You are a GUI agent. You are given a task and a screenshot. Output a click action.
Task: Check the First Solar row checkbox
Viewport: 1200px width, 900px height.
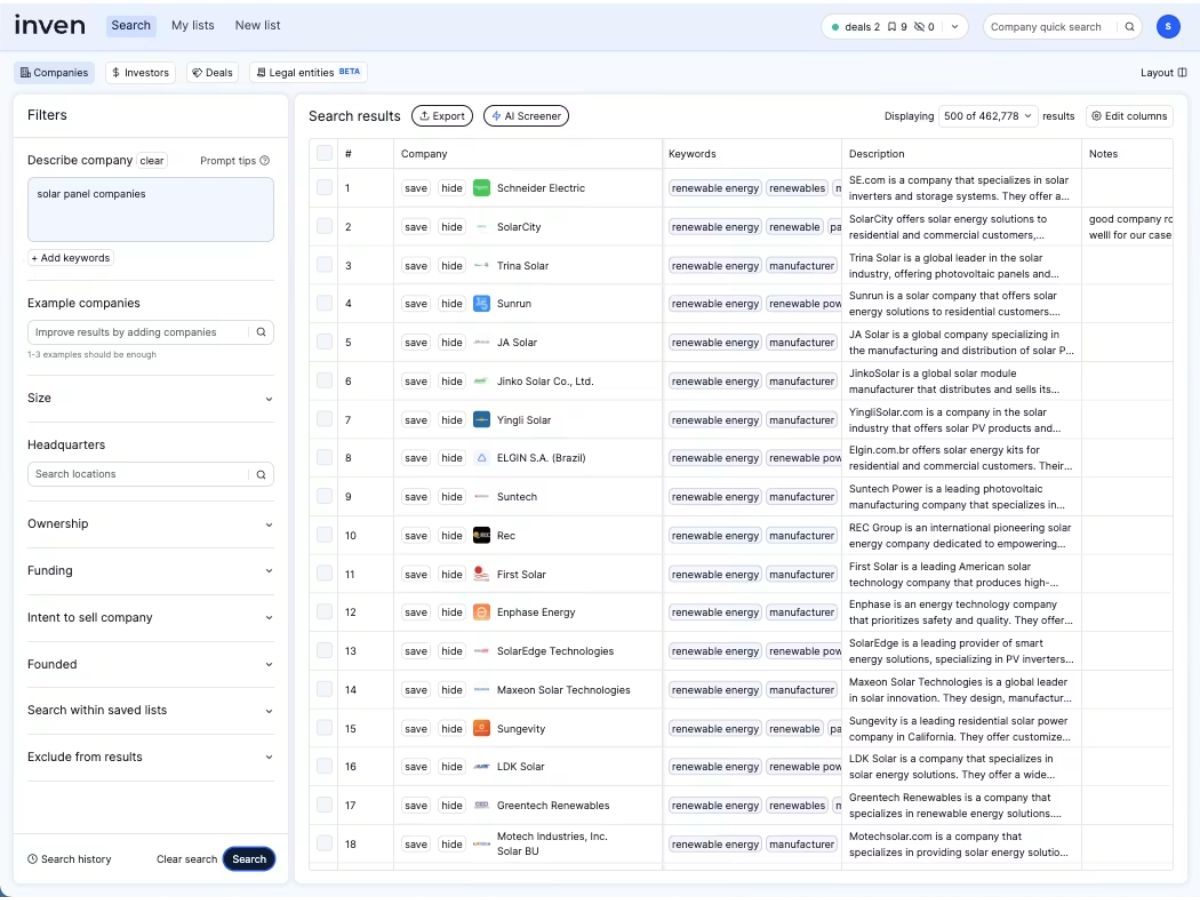coord(324,573)
